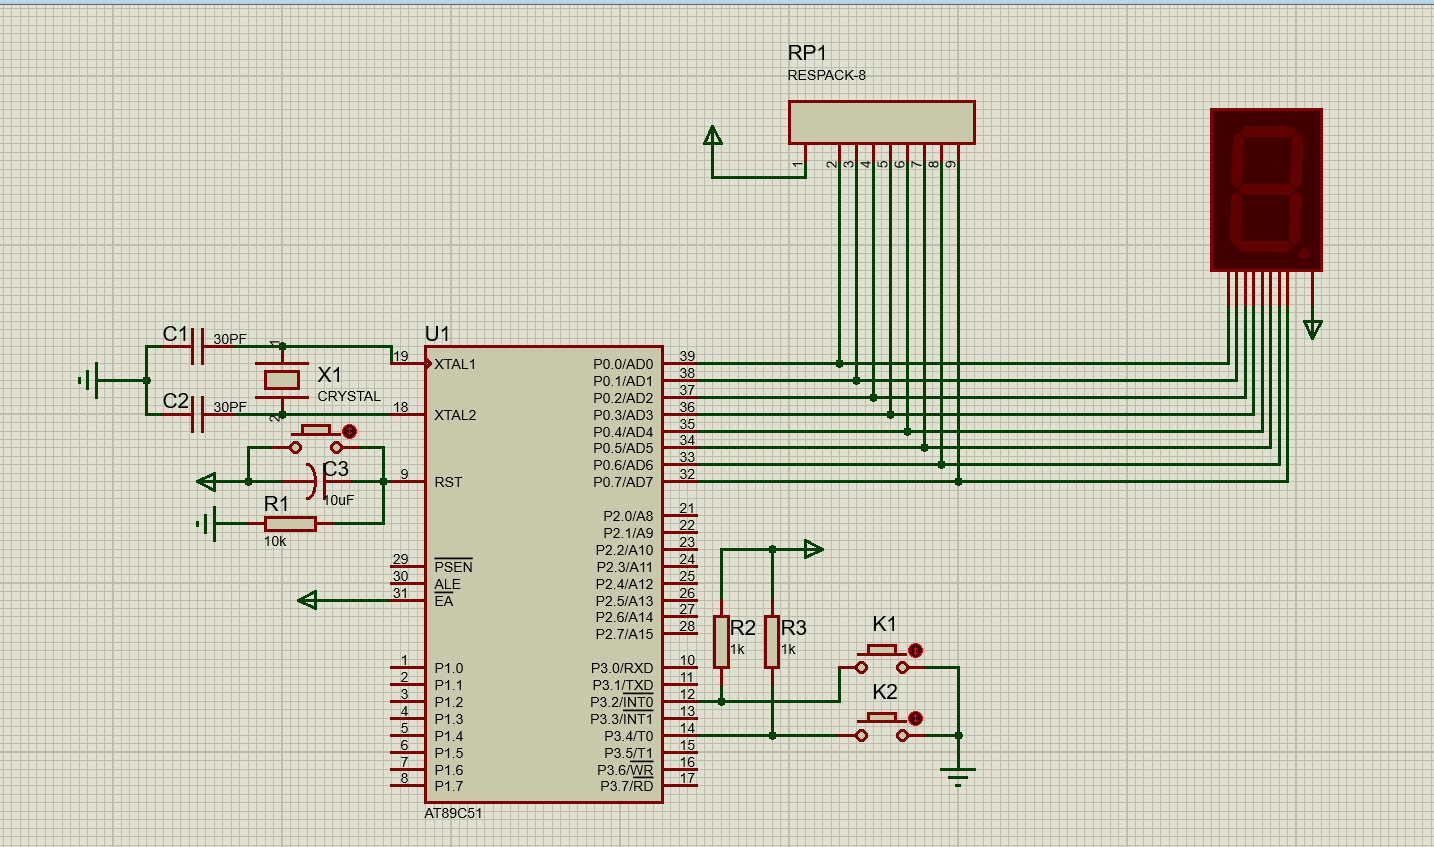Click the P0.7/AD7 pin label
The image size is (1434, 847).
(x=623, y=482)
